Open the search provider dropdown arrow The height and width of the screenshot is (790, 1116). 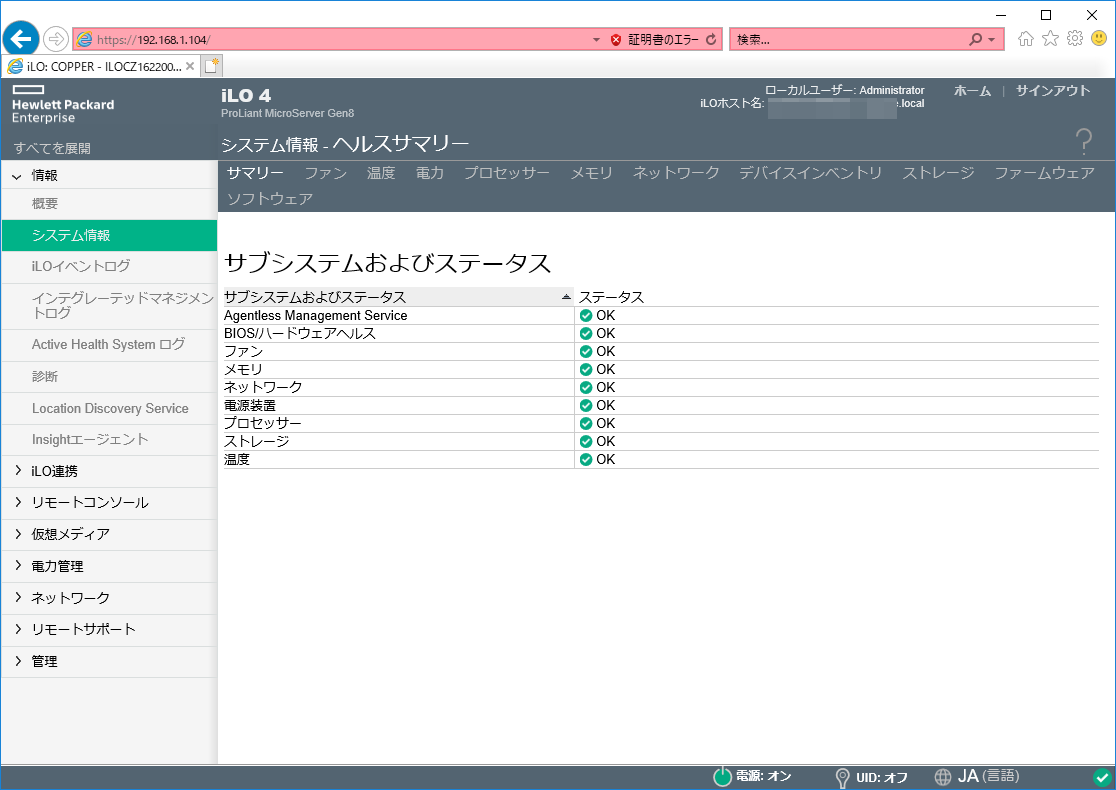click(991, 40)
